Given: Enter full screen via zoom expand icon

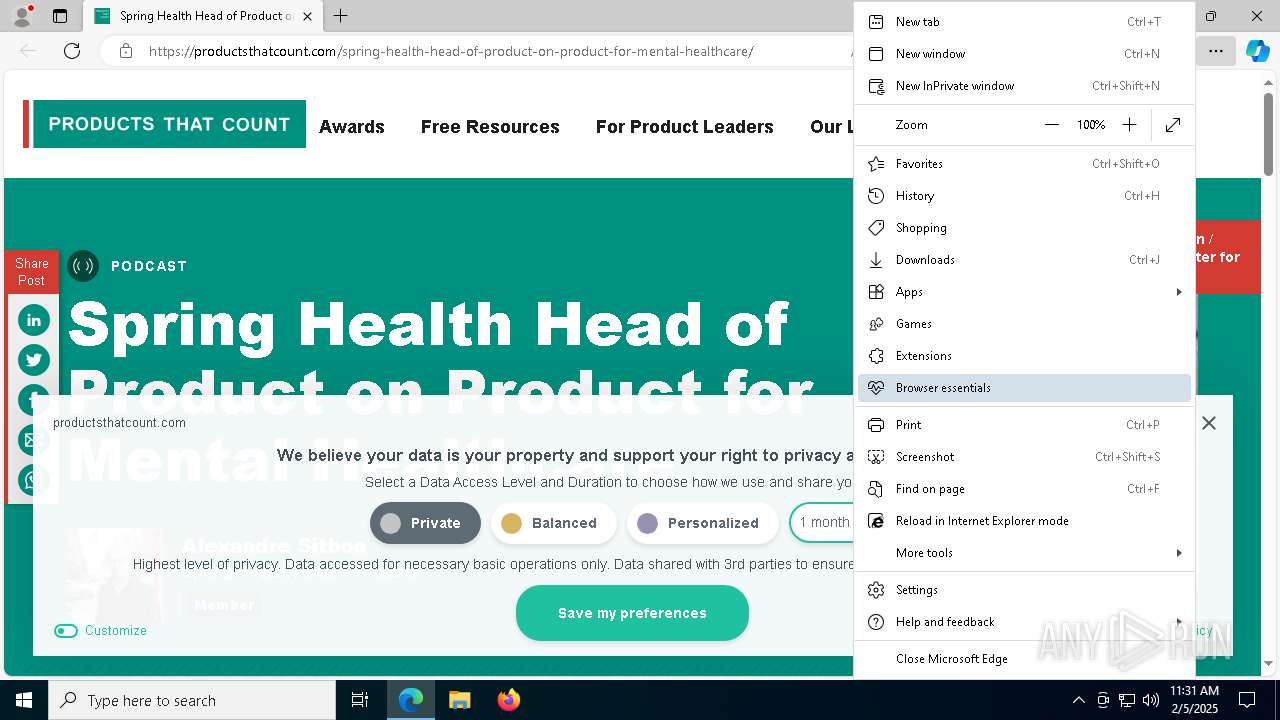Looking at the screenshot, I should (x=1173, y=125).
